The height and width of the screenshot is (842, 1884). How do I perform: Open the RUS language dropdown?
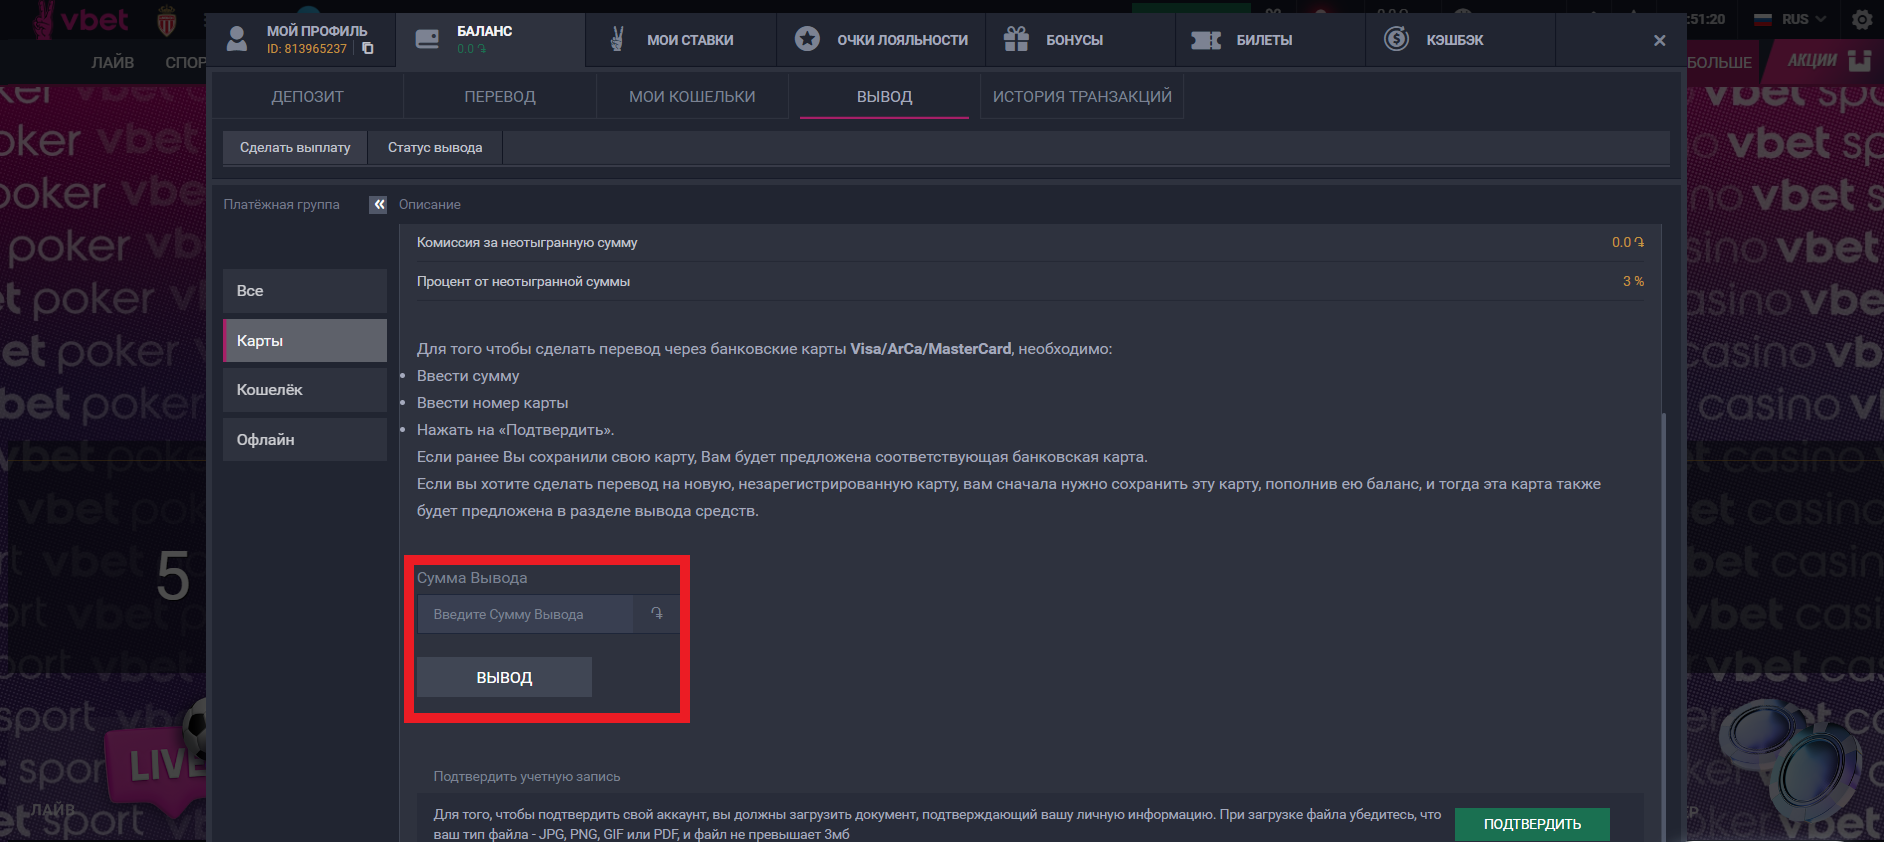(x=1804, y=19)
